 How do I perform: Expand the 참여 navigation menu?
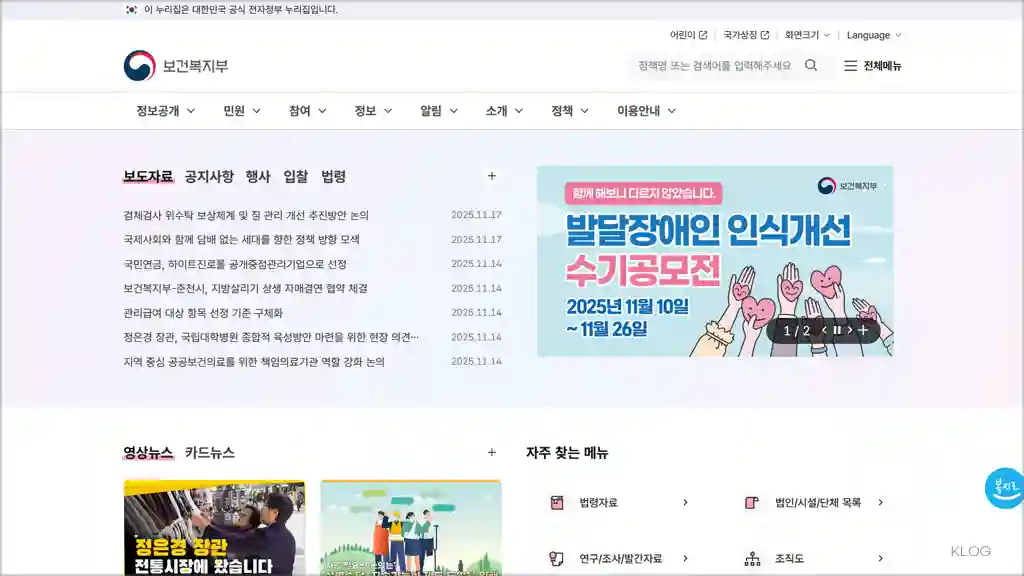point(304,111)
